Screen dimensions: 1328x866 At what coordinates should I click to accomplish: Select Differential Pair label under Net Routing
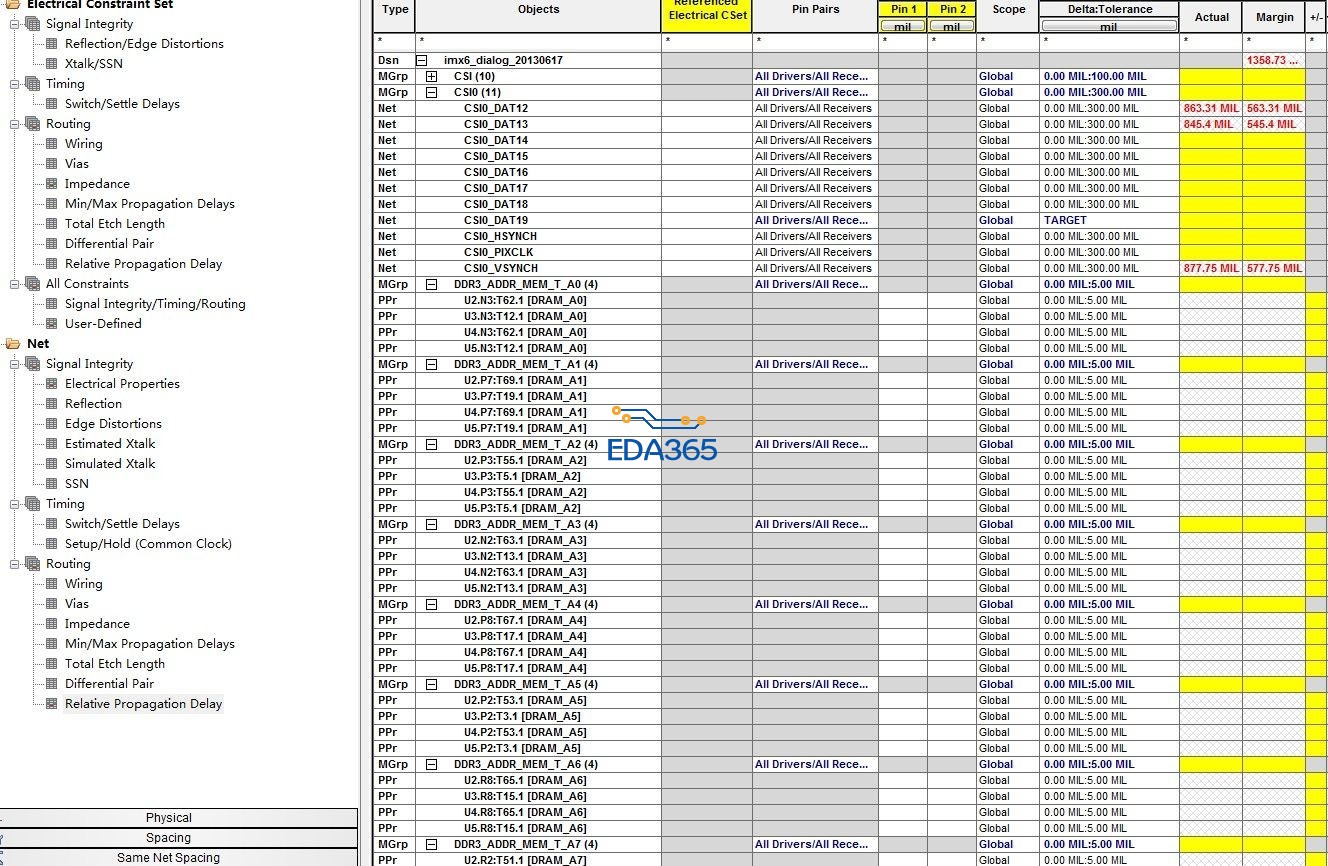coord(110,684)
